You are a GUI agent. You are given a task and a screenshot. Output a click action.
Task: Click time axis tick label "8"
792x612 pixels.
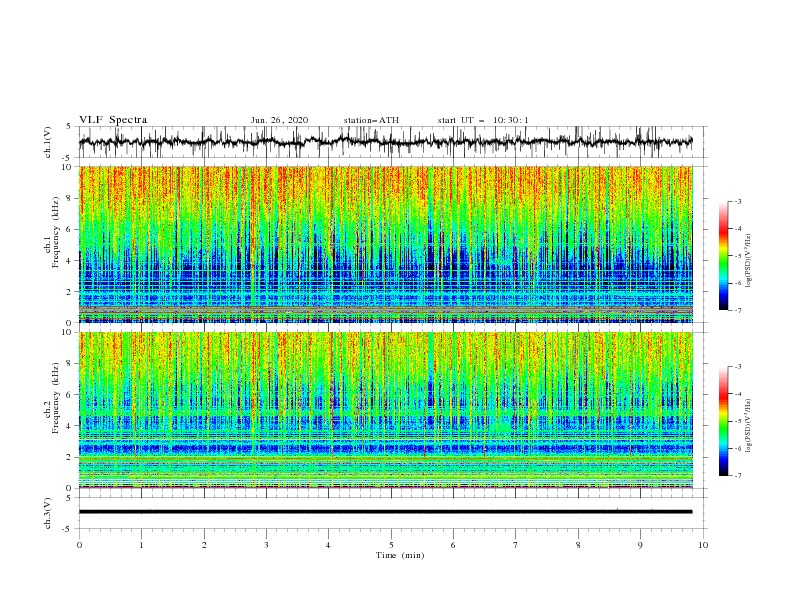pos(578,545)
